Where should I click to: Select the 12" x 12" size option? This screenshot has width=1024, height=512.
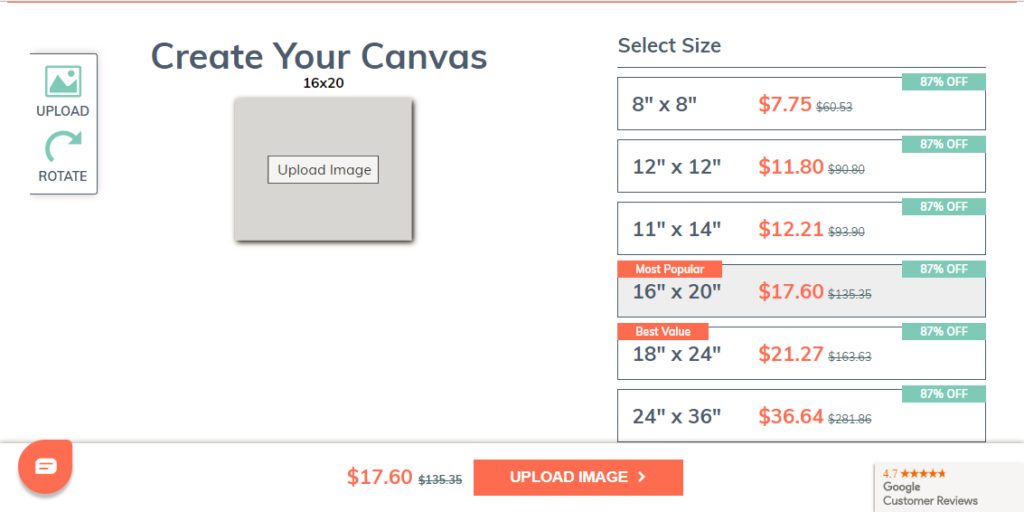[x=801, y=167]
